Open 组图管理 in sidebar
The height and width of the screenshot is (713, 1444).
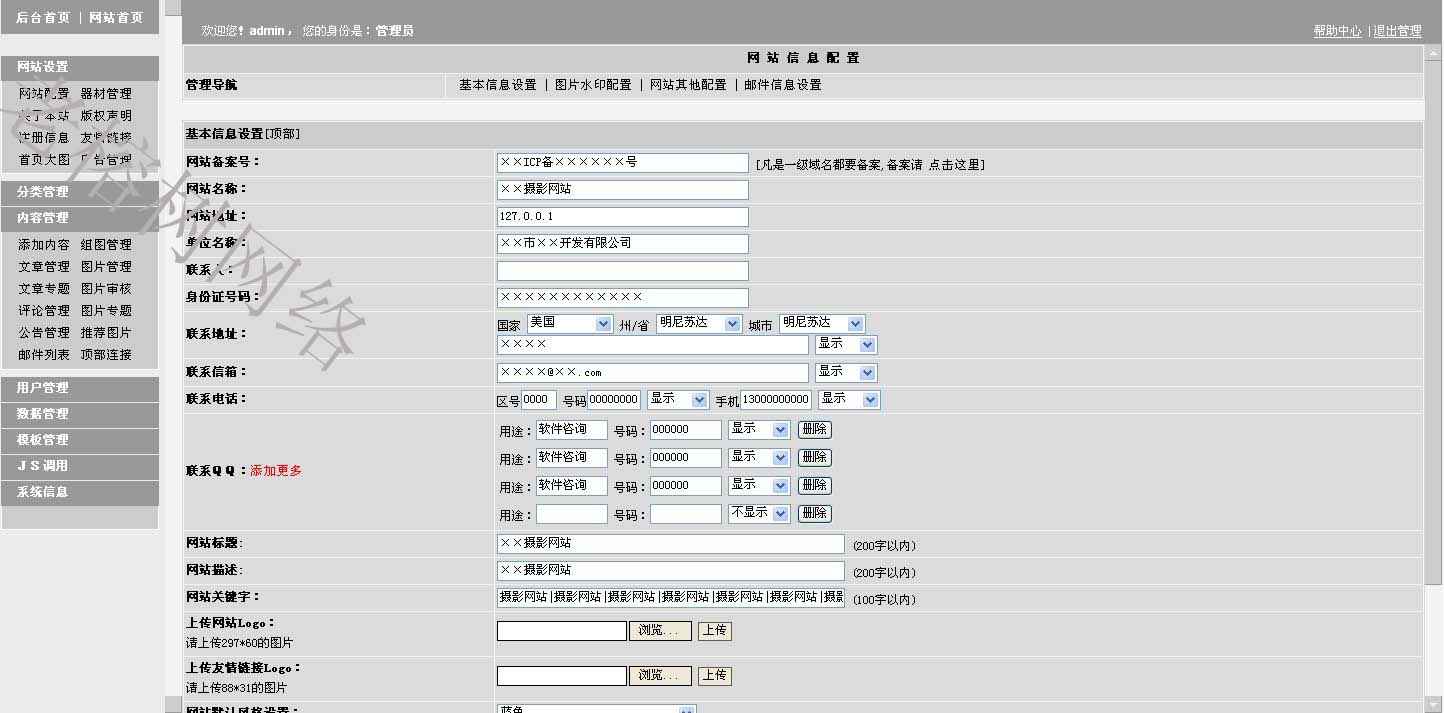coord(106,245)
